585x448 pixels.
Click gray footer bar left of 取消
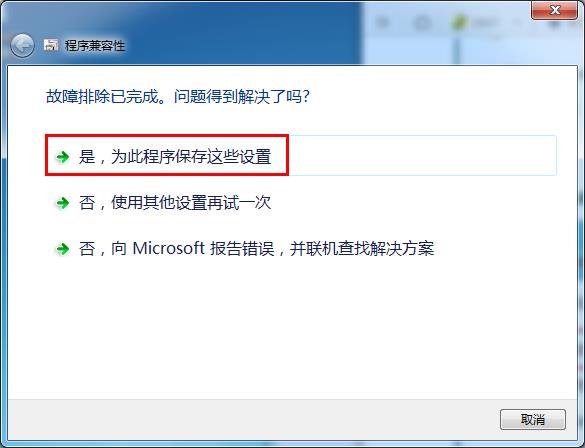click(254, 420)
